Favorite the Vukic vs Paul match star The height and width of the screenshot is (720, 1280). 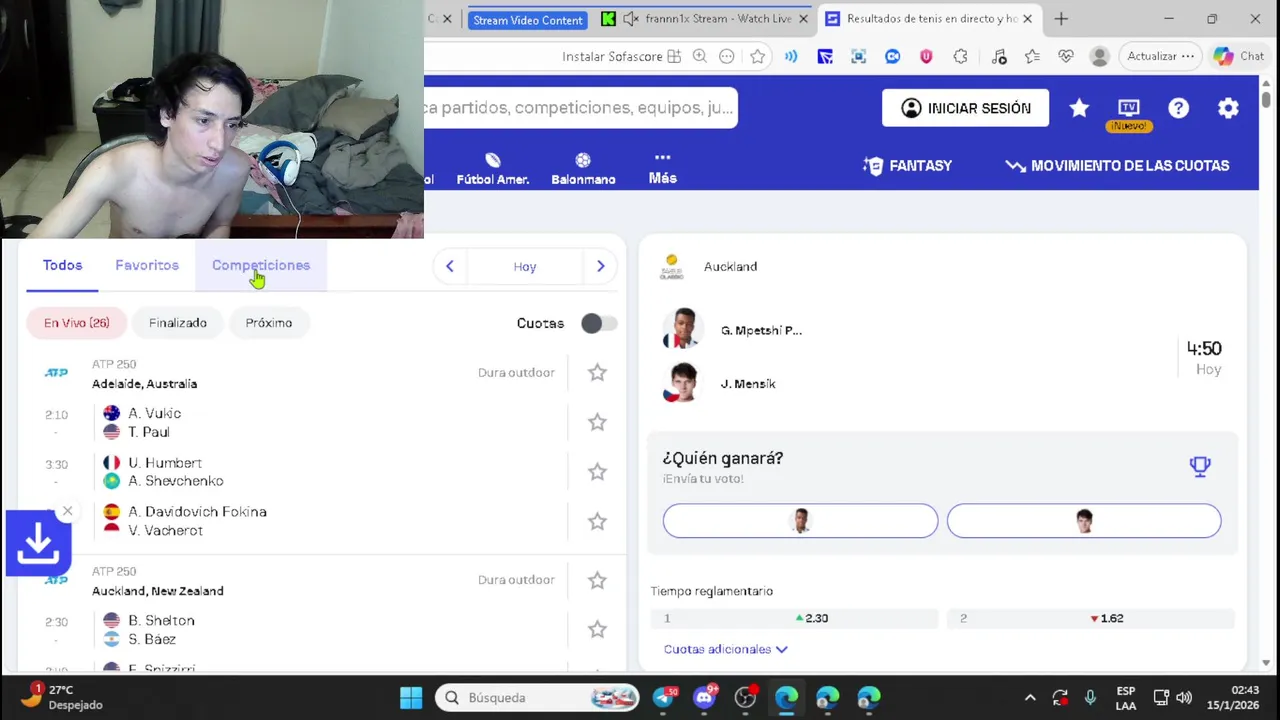[x=597, y=422]
